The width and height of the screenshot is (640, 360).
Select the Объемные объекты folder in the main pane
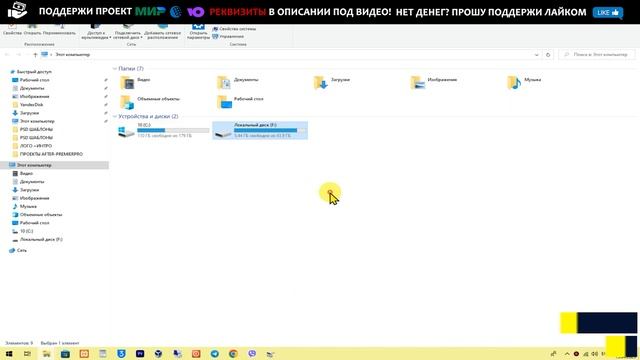tap(149, 101)
